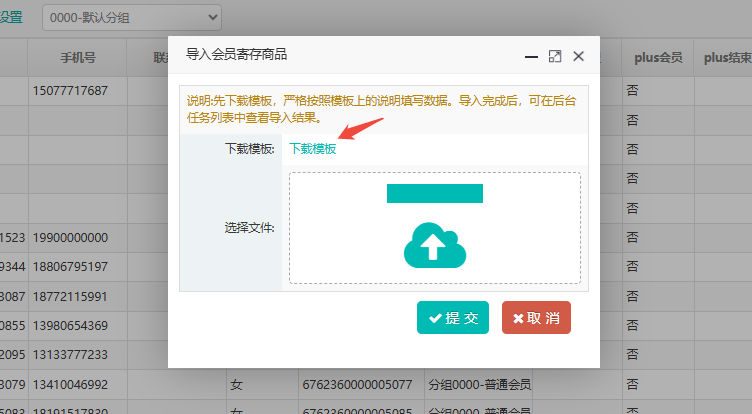Click the 分组0000-普通会员 cell
This screenshot has width=752, height=414.
point(479,384)
